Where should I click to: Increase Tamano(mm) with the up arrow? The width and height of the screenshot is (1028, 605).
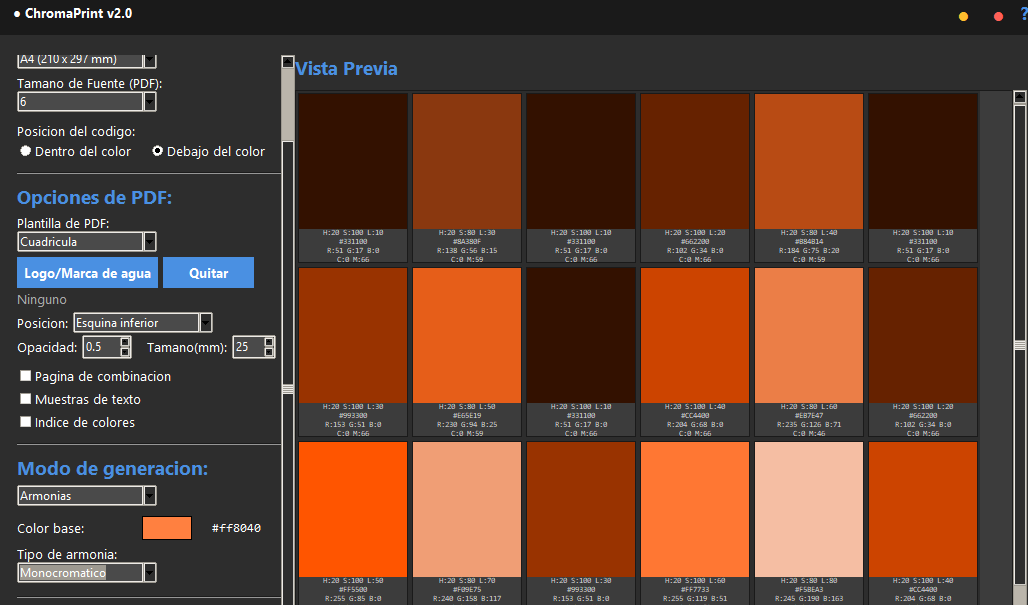(269, 342)
